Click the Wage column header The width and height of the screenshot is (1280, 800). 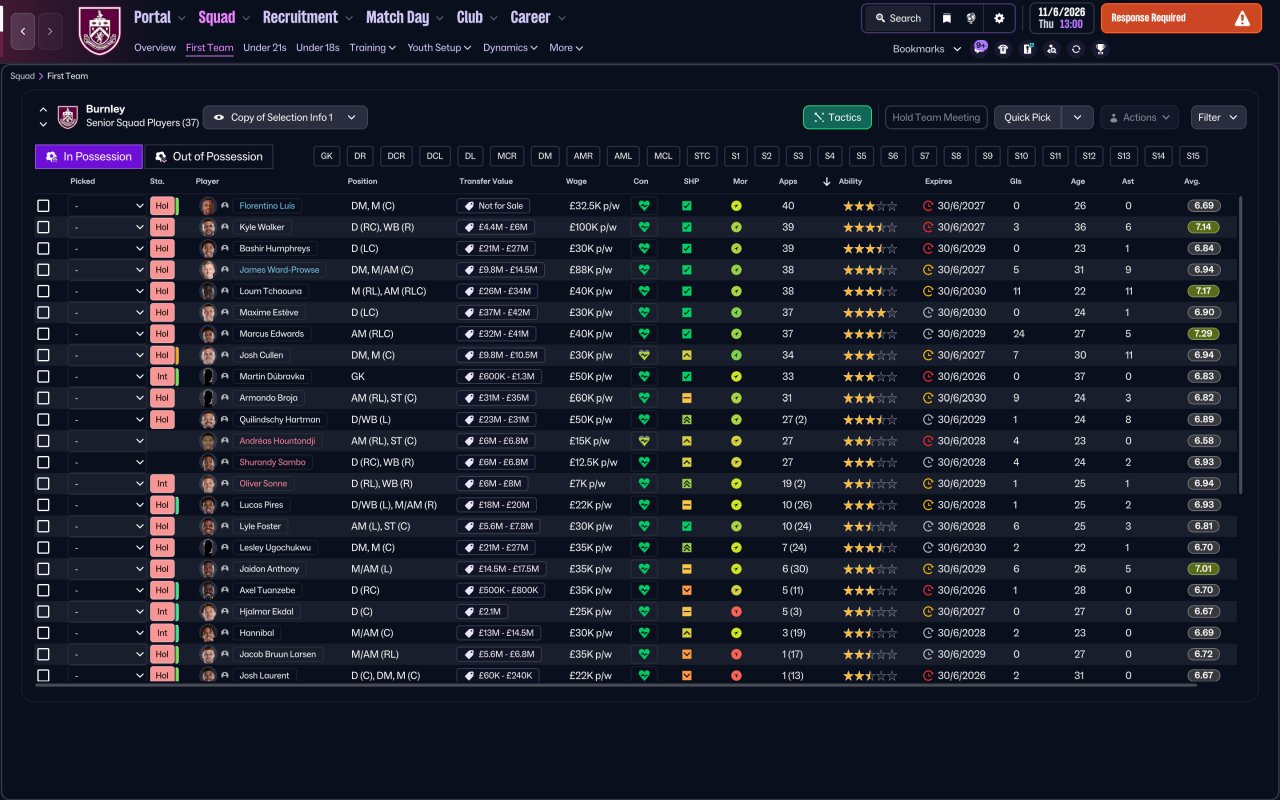tap(576, 181)
